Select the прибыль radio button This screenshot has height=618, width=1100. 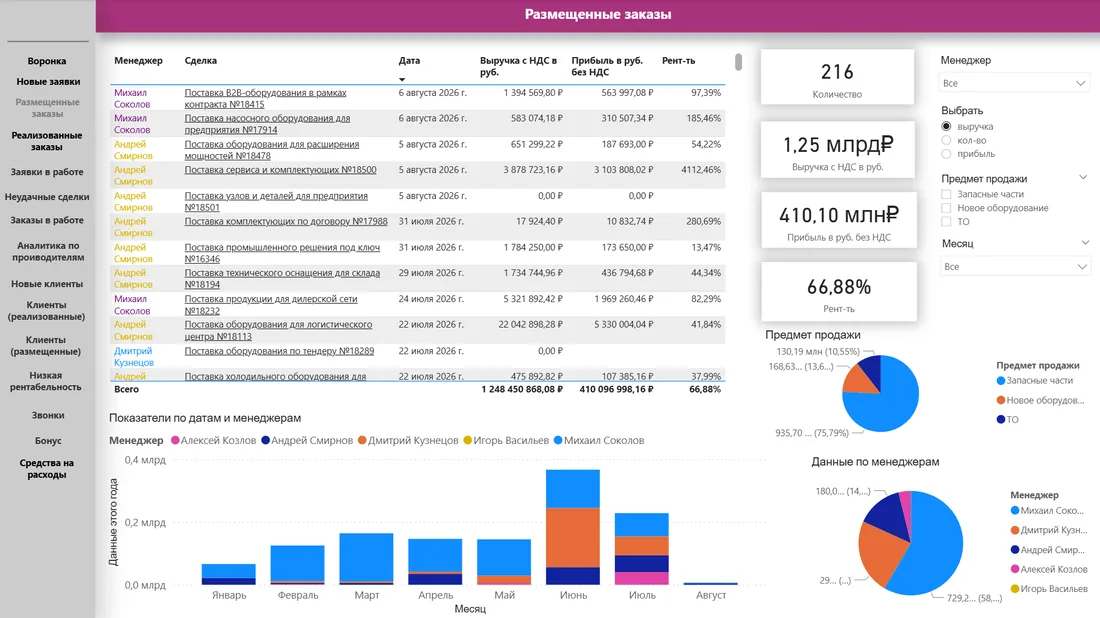click(x=946, y=154)
